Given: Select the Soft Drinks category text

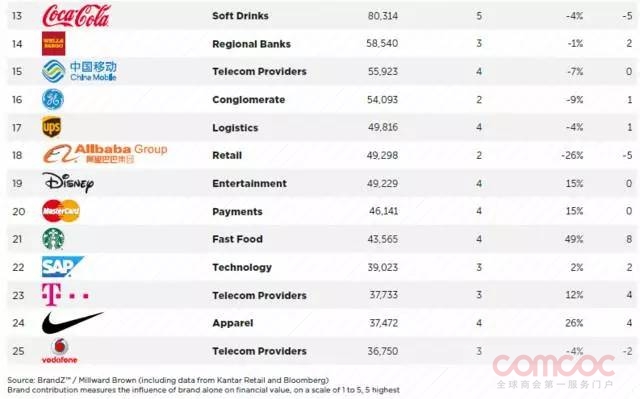Looking at the screenshot, I should coord(240,16).
